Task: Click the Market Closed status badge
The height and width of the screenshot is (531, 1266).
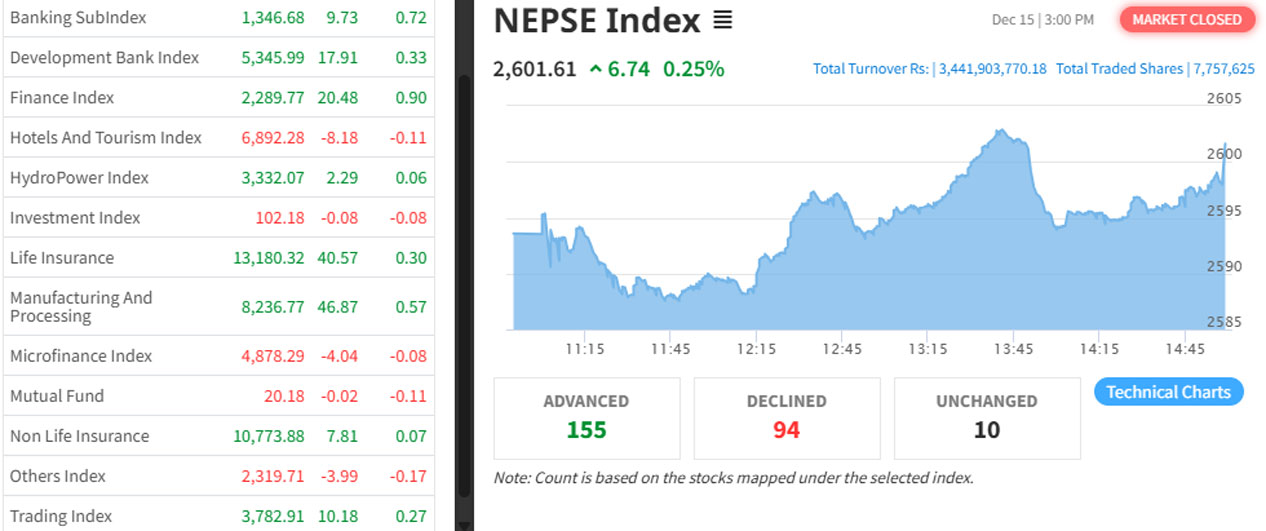Action: pos(1187,19)
